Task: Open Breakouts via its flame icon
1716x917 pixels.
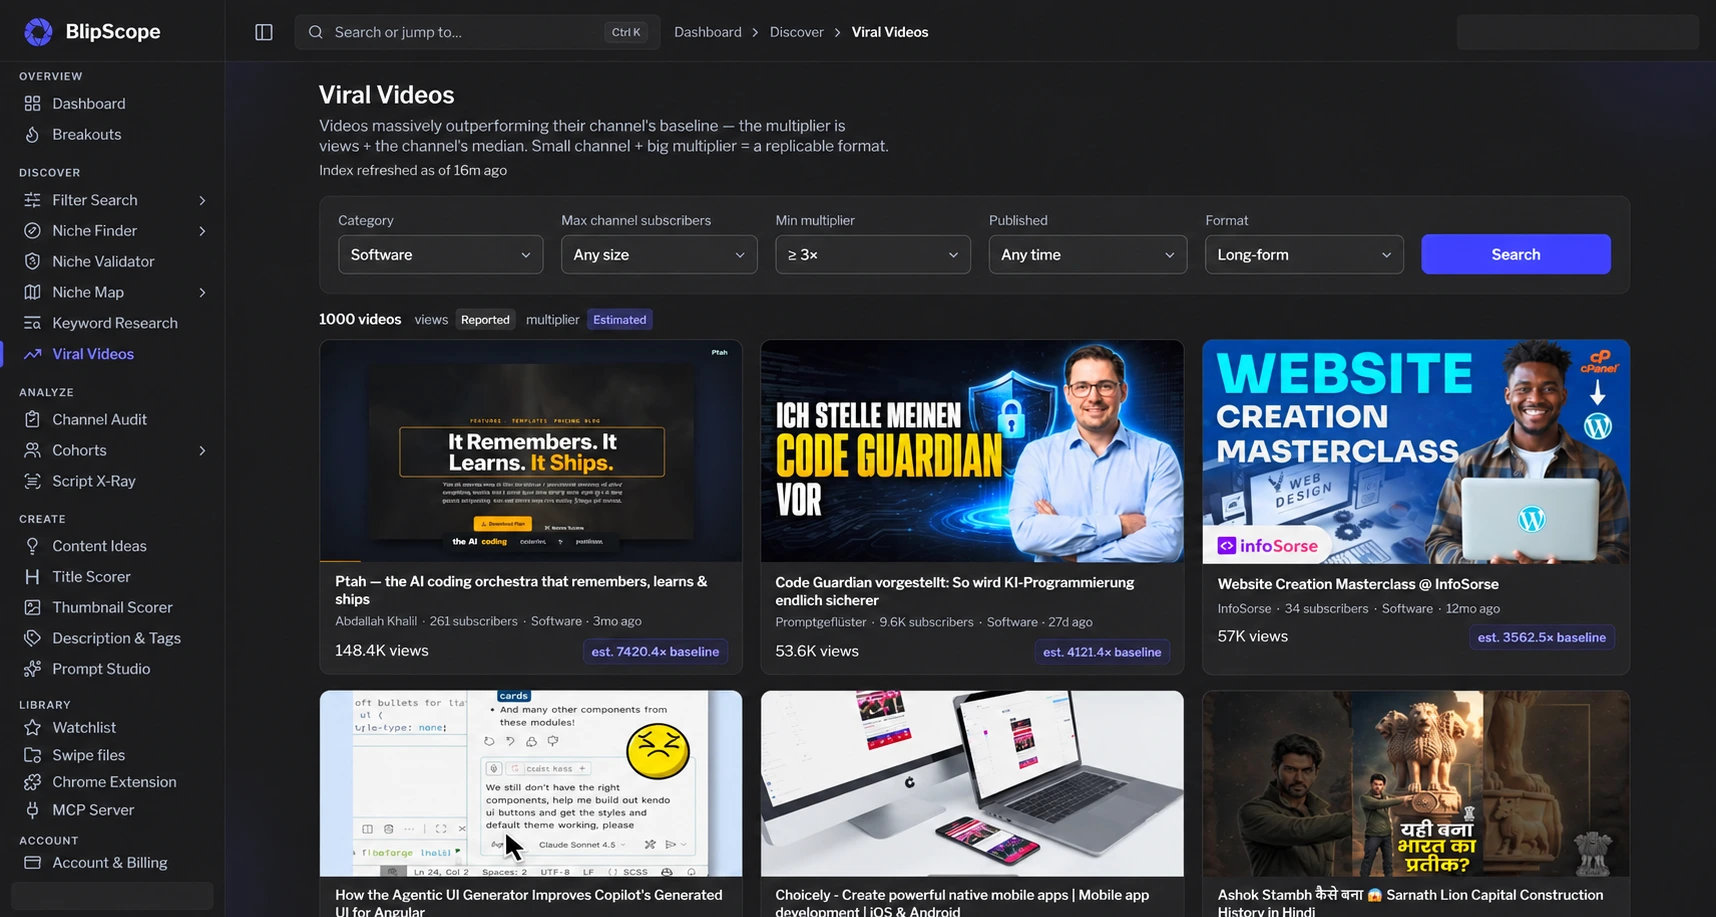Action: tap(32, 134)
